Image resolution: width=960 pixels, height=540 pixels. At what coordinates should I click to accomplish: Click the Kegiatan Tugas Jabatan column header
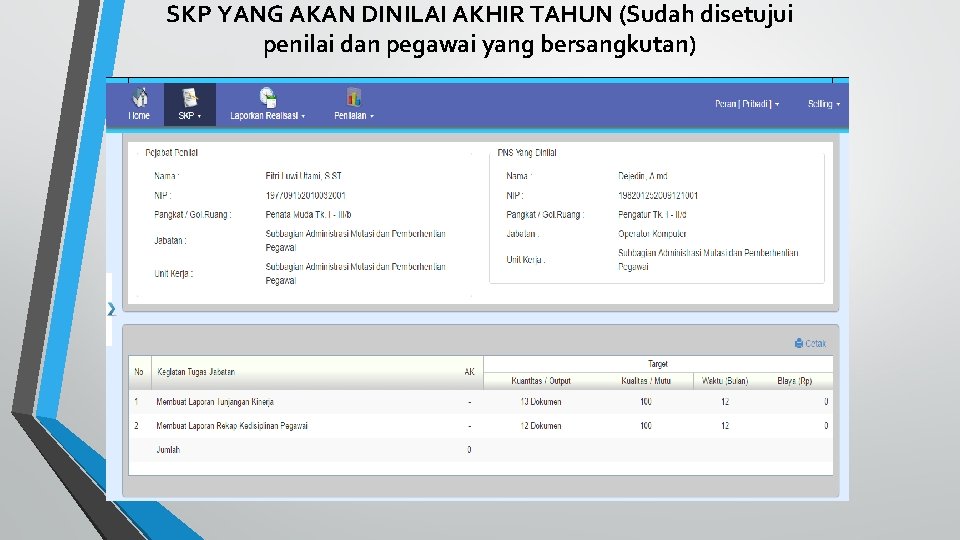tap(196, 372)
